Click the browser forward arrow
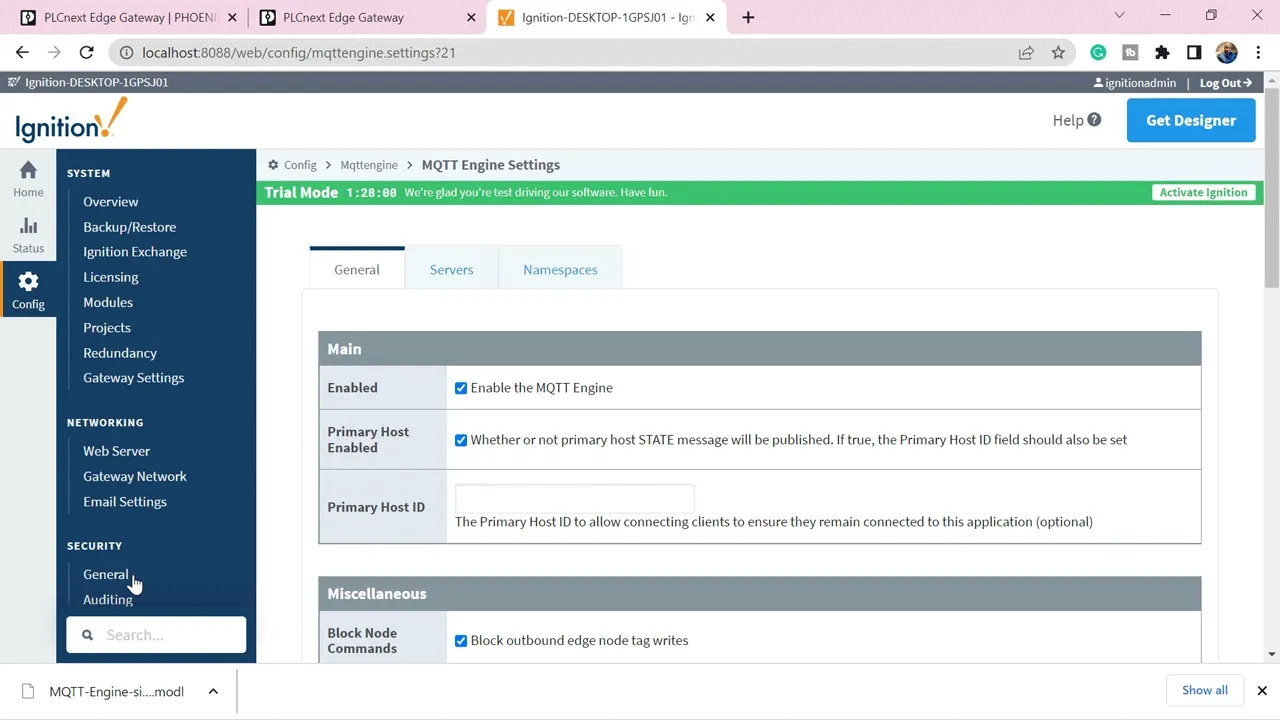This screenshot has height=720, width=1280. pyautogui.click(x=54, y=53)
